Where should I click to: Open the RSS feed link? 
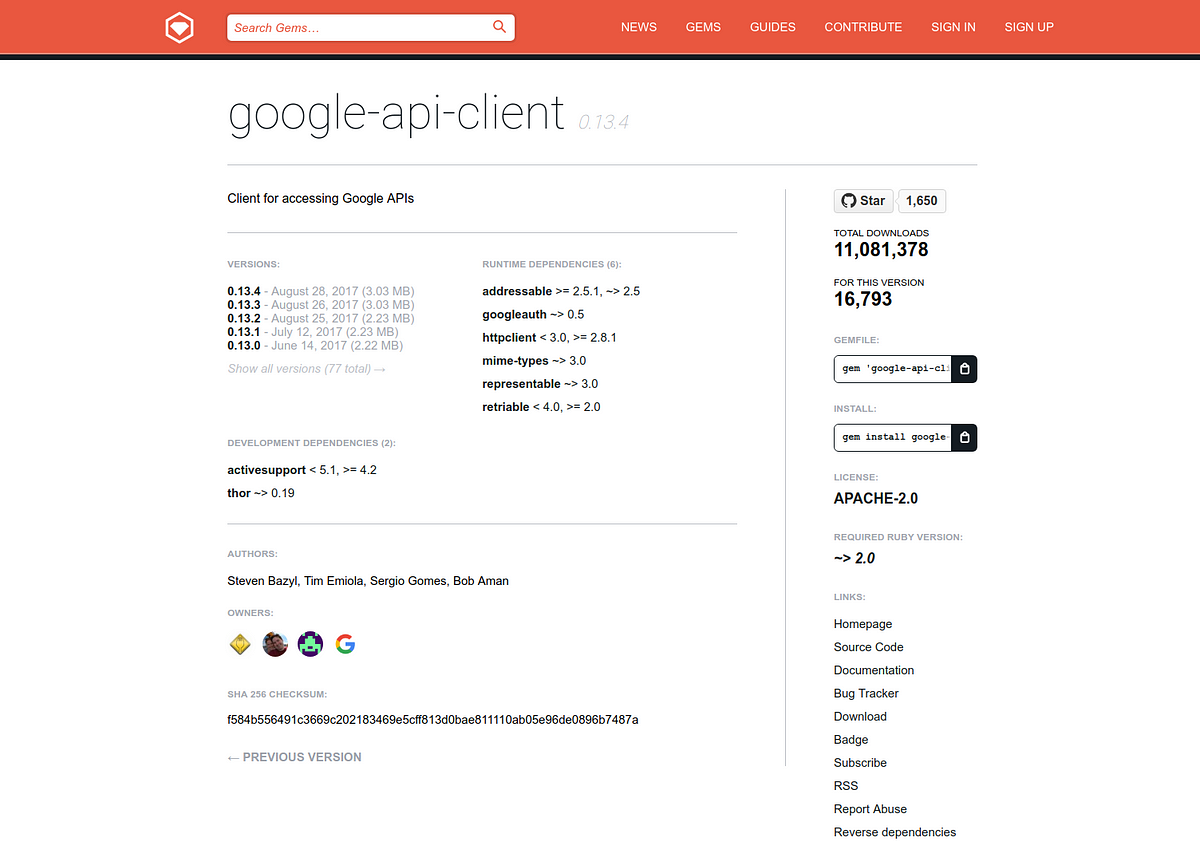pyautogui.click(x=846, y=786)
